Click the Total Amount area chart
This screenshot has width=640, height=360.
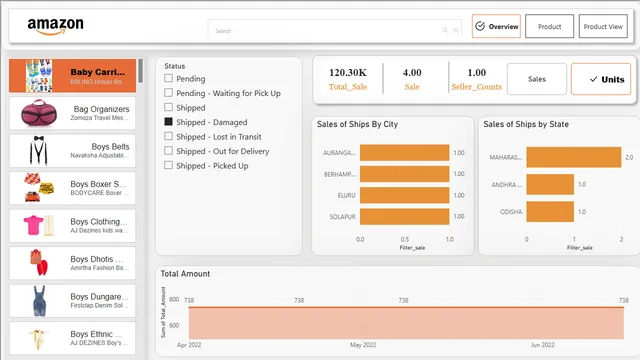406,322
